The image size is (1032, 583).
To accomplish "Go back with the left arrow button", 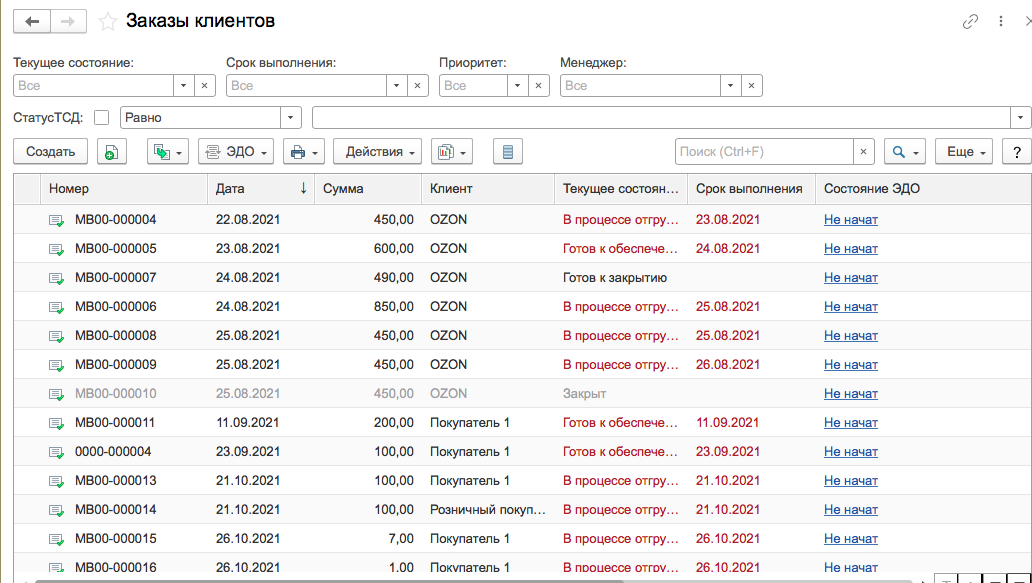I will pos(32,21).
